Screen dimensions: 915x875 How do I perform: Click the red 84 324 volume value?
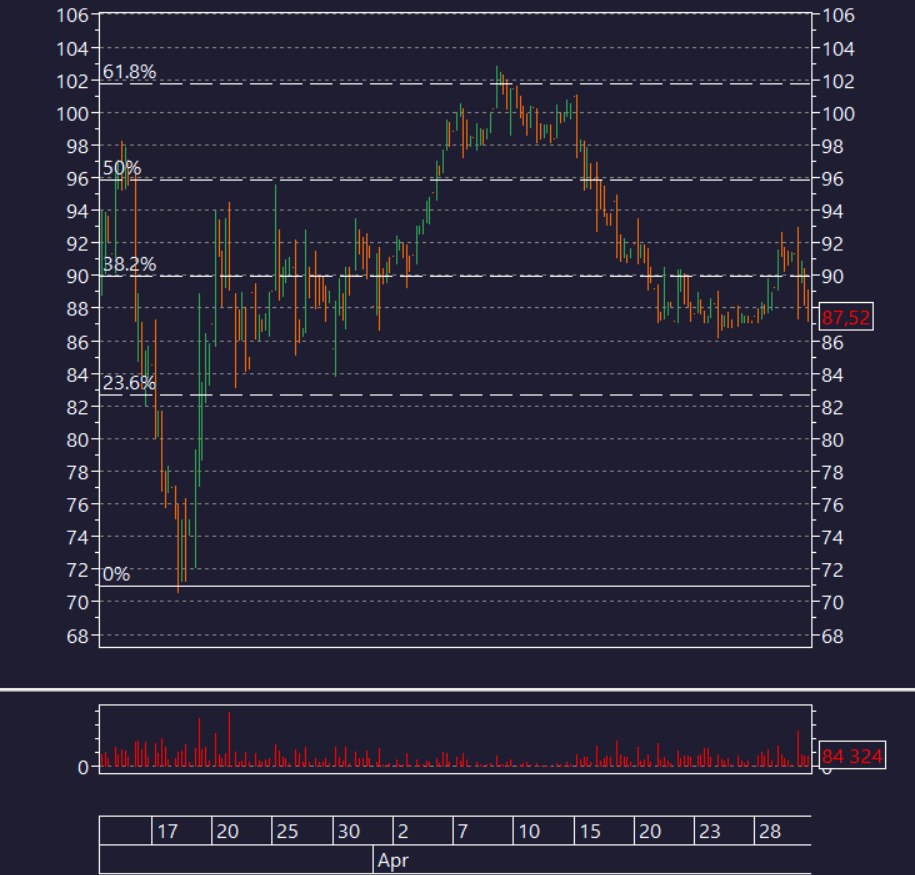[852, 756]
